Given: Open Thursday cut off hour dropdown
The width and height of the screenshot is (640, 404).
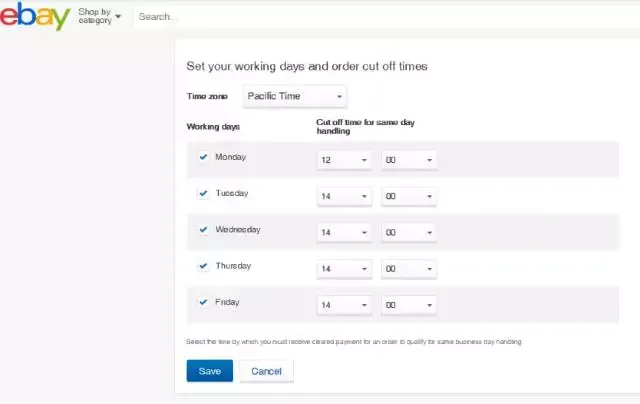Looking at the screenshot, I should pyautogui.click(x=344, y=269).
